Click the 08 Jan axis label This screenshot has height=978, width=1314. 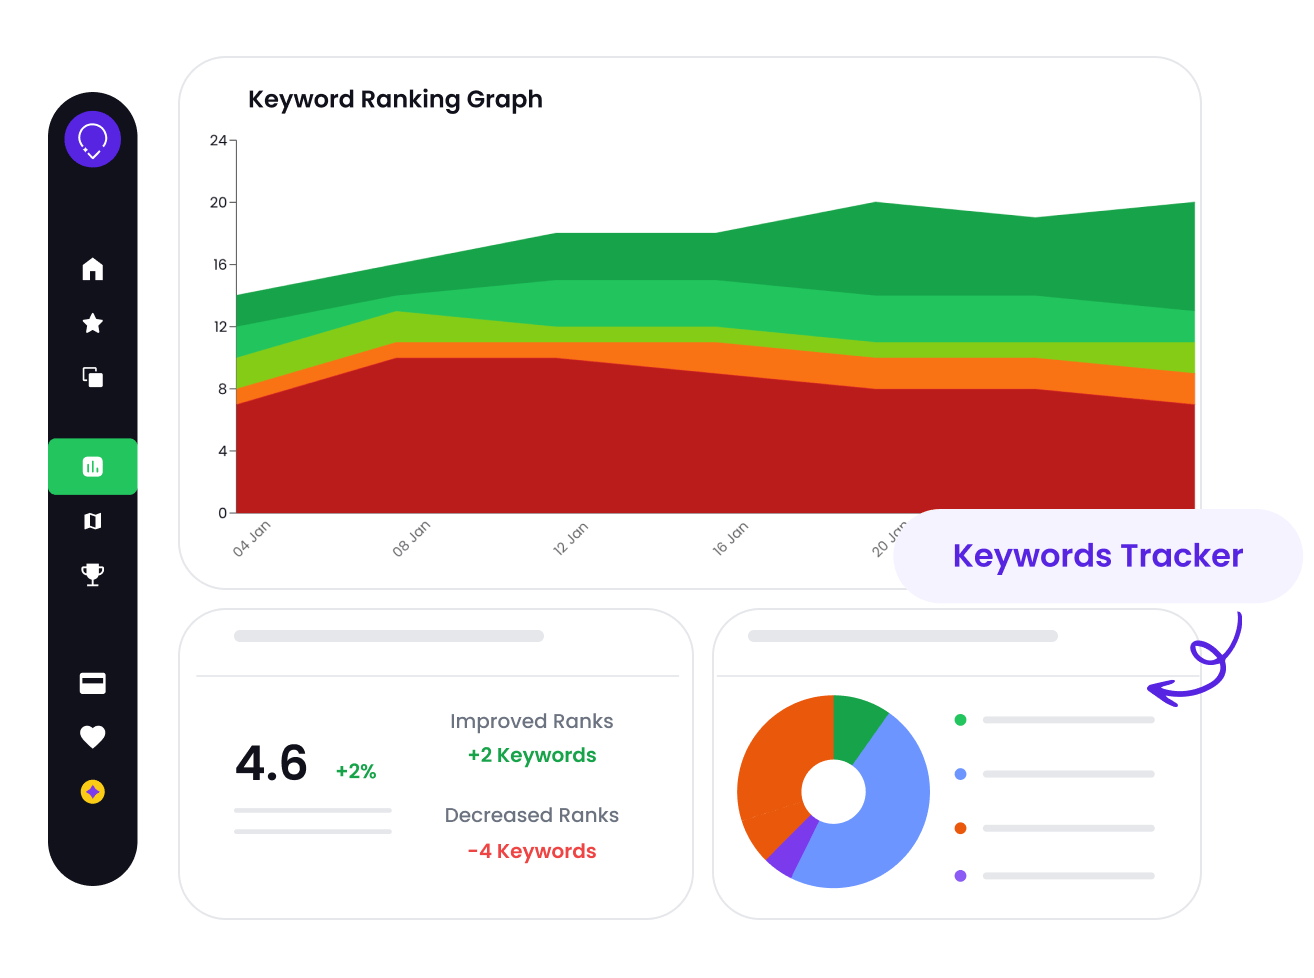click(x=412, y=538)
